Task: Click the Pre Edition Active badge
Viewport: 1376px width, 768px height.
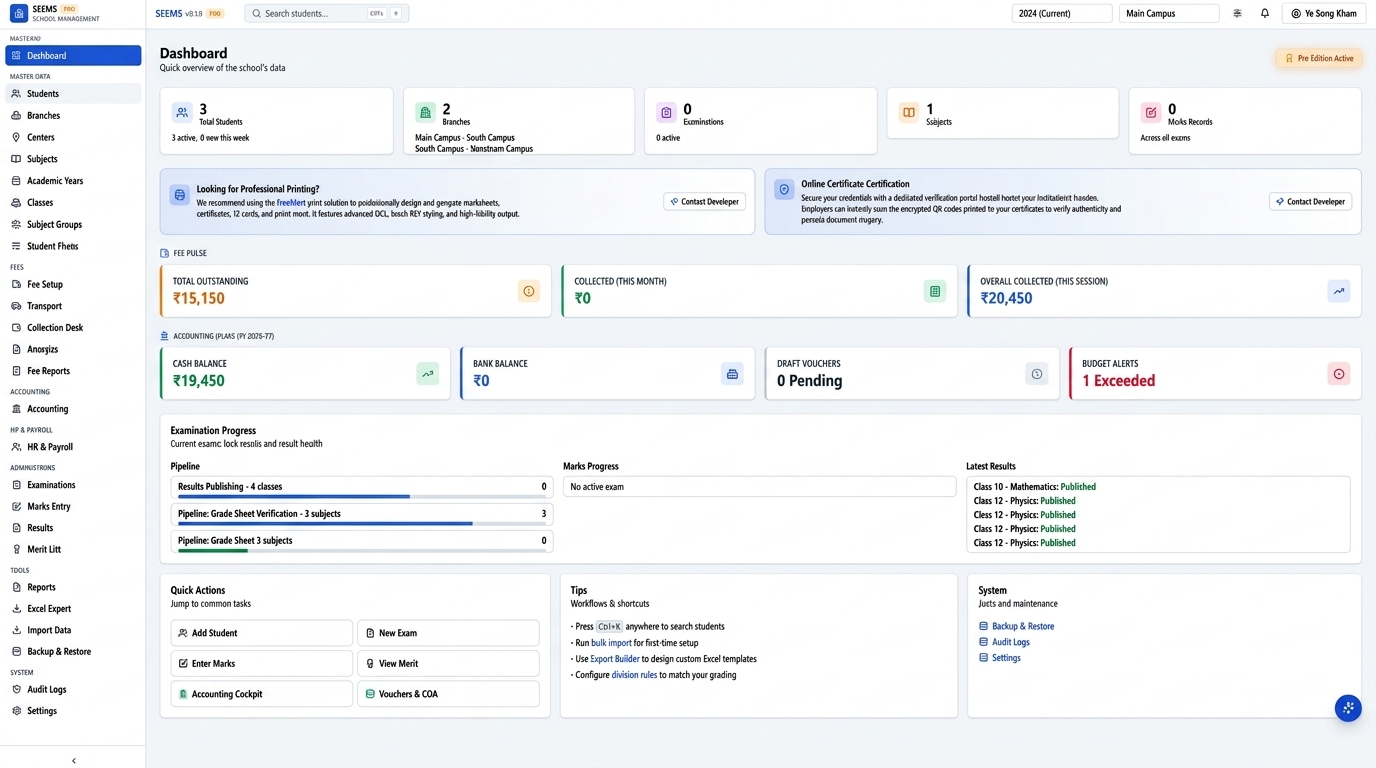Action: 1319,58
